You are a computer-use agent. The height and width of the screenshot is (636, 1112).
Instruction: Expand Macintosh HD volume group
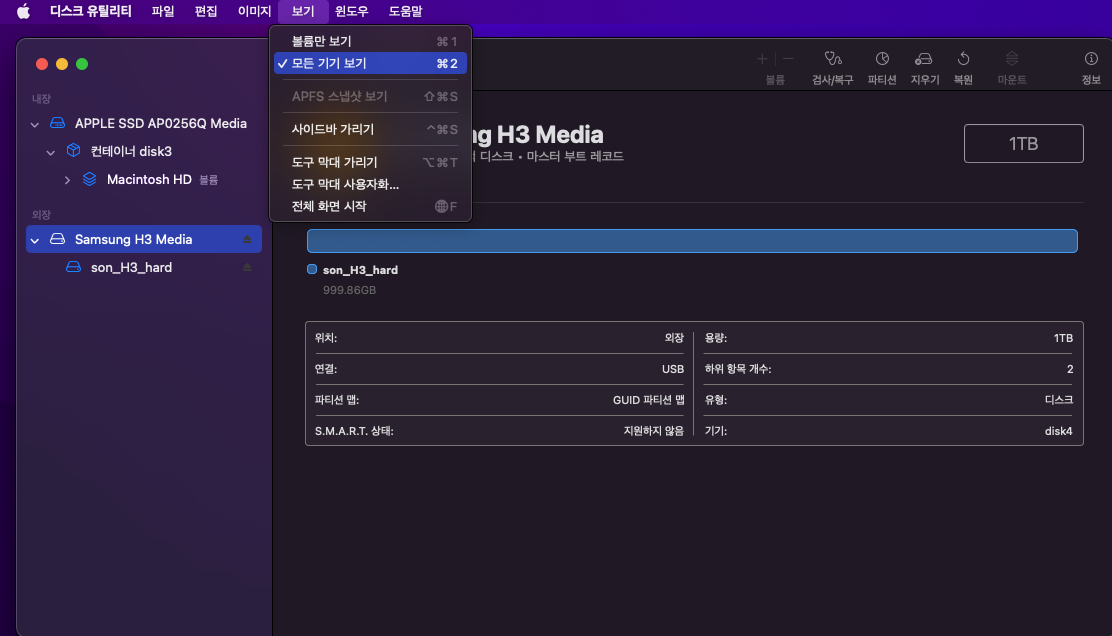(67, 180)
